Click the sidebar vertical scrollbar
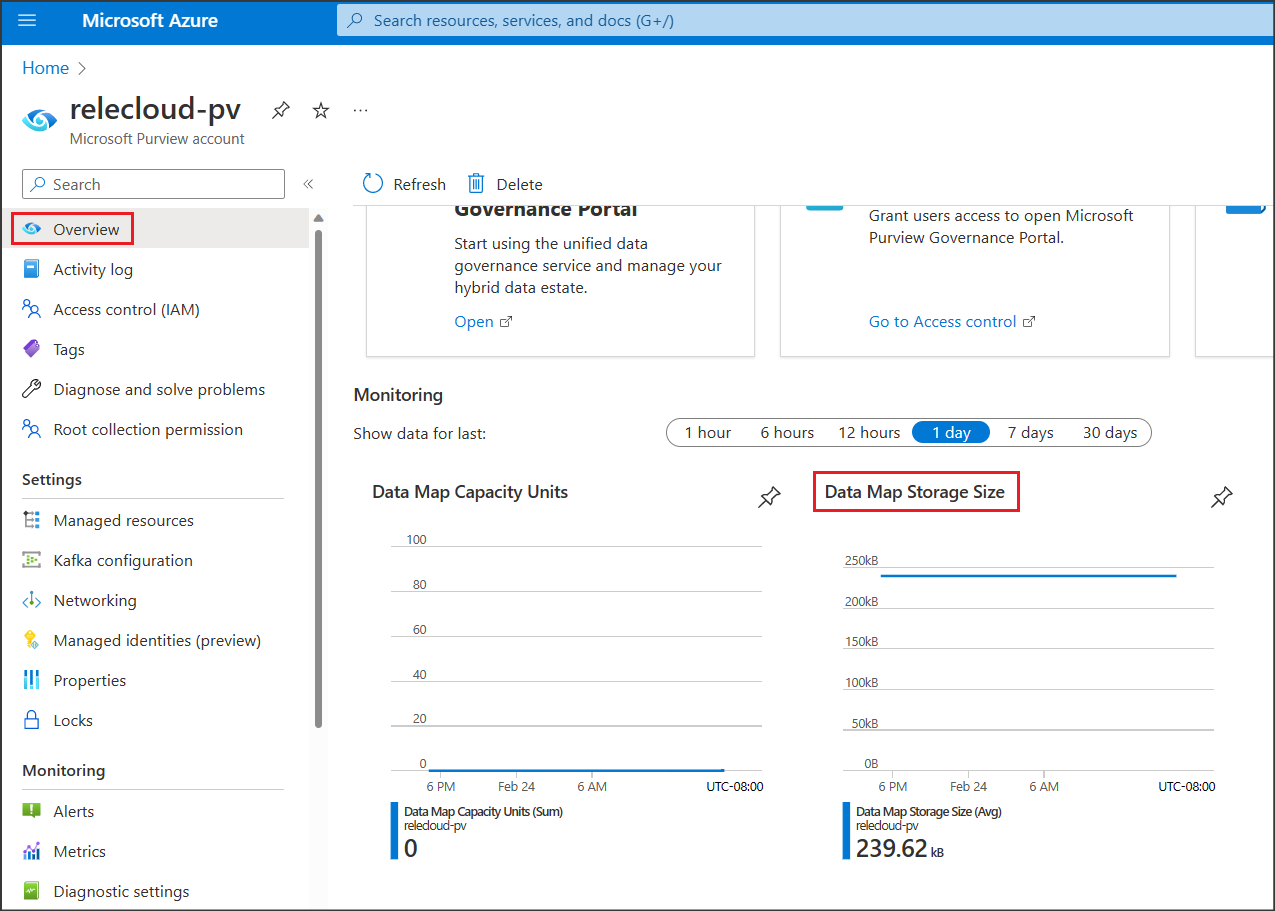 click(318, 478)
